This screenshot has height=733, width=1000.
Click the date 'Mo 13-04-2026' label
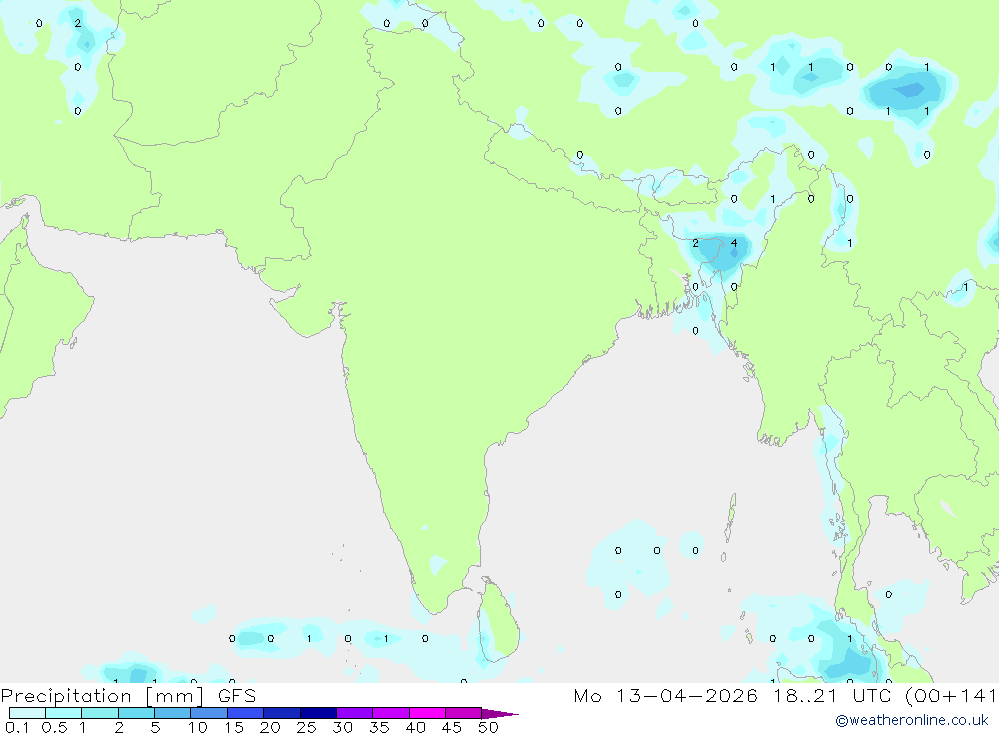[666, 695]
